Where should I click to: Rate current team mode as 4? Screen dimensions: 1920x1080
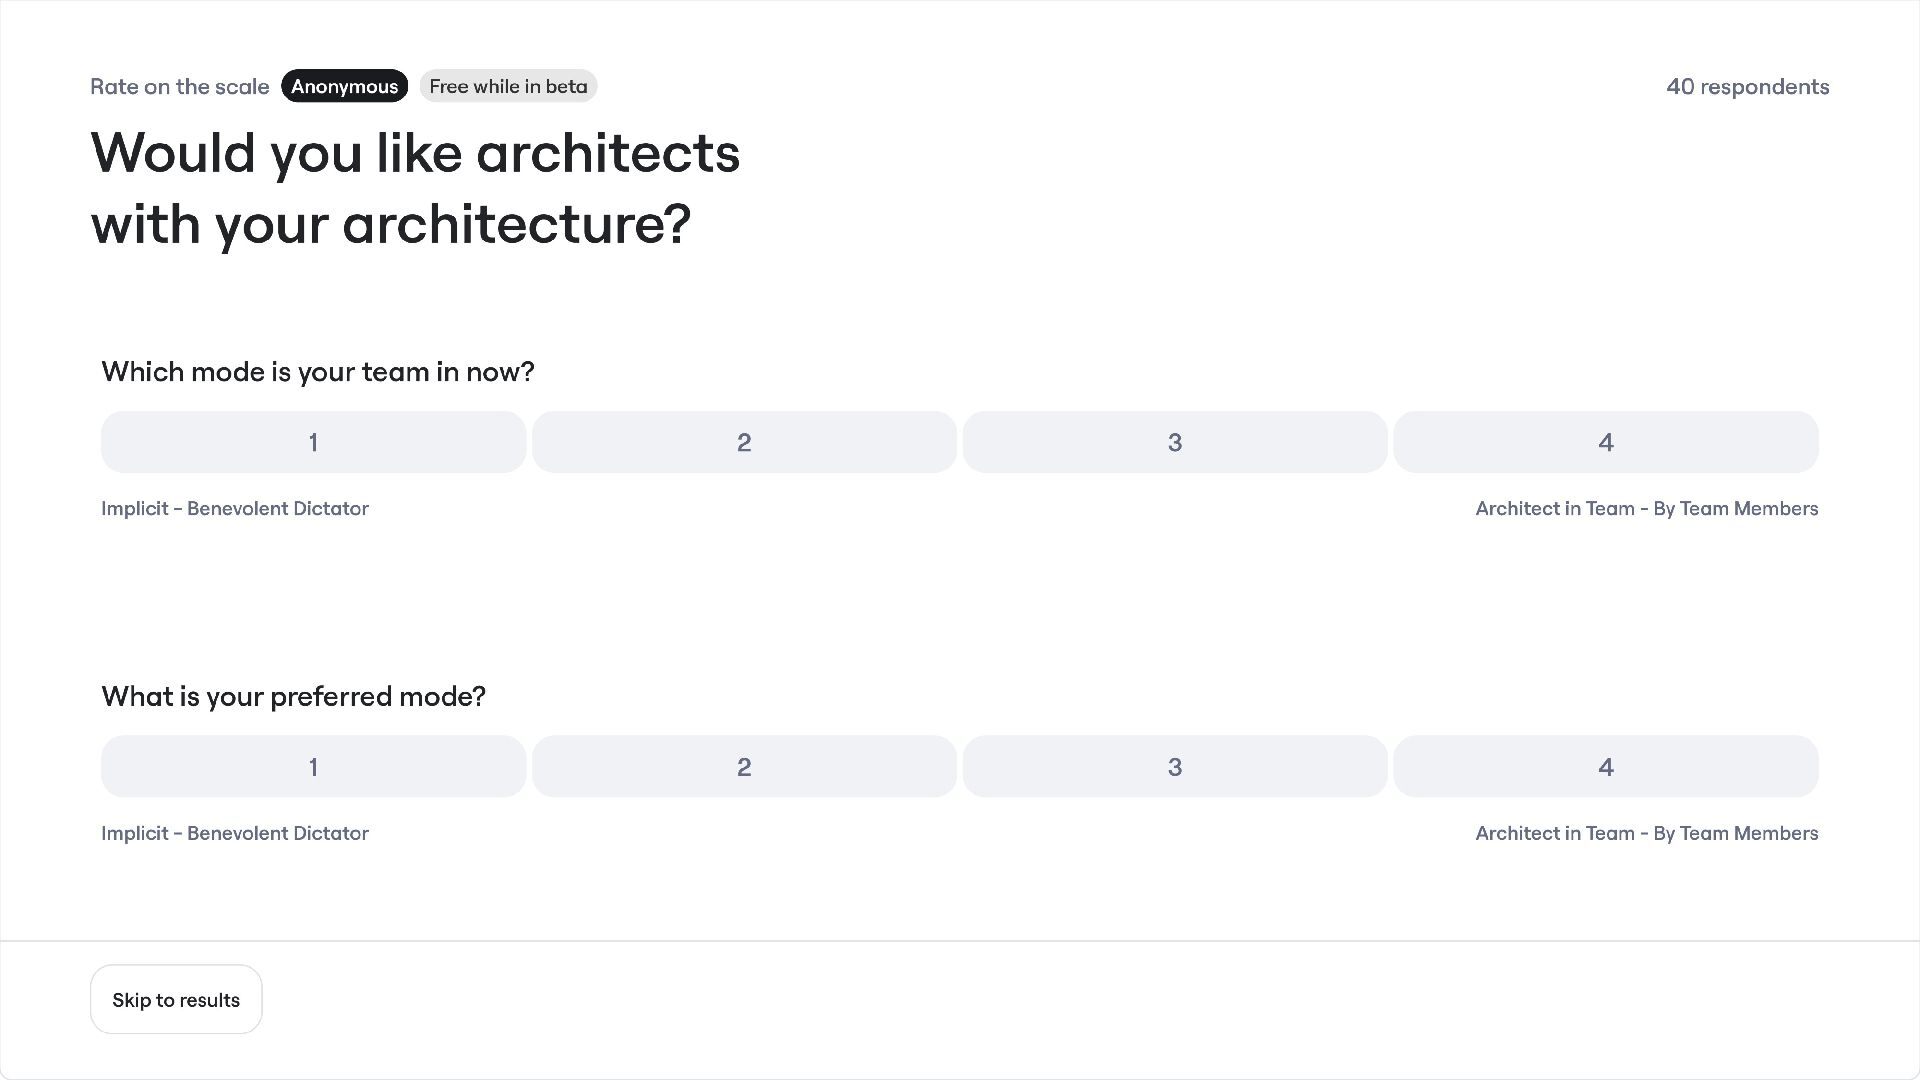(x=1605, y=442)
